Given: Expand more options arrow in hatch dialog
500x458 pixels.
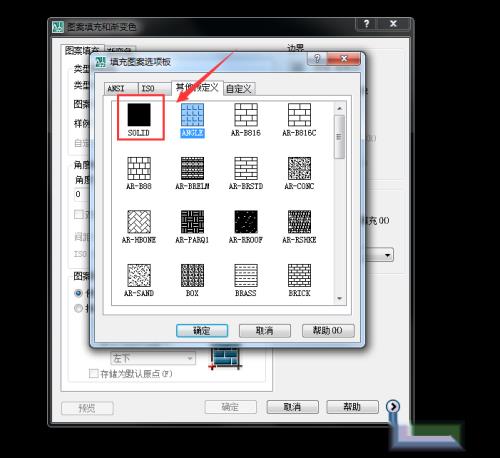Looking at the screenshot, I should coord(393,406).
